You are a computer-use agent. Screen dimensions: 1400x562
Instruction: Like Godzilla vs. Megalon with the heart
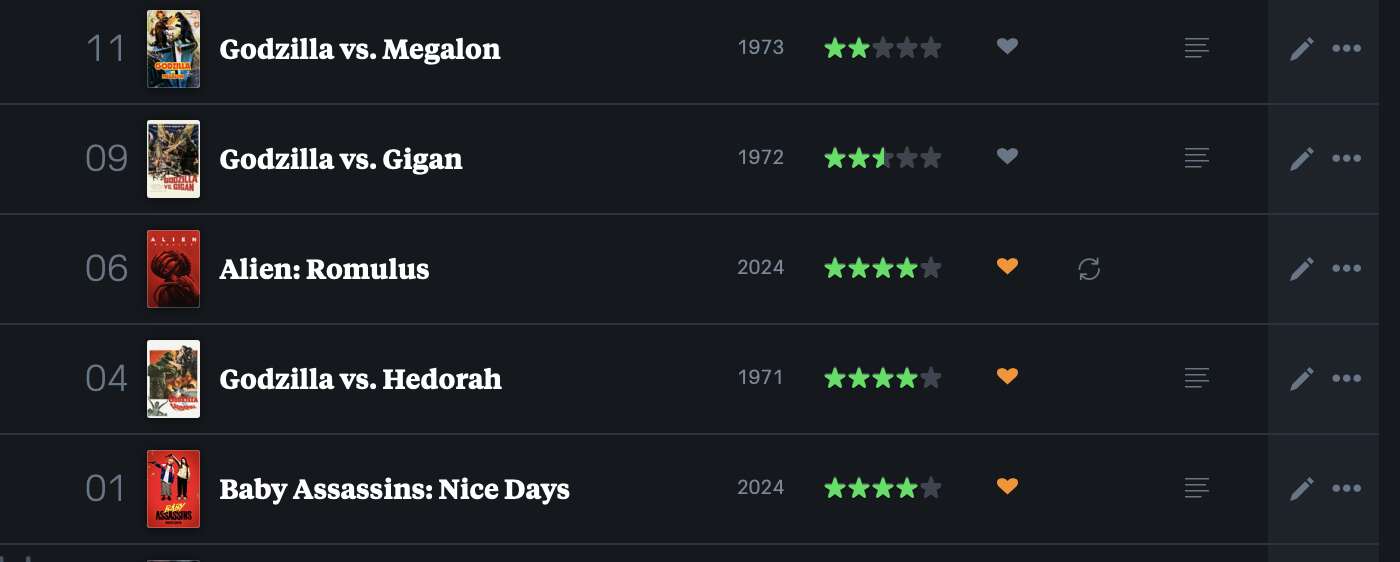click(1007, 46)
